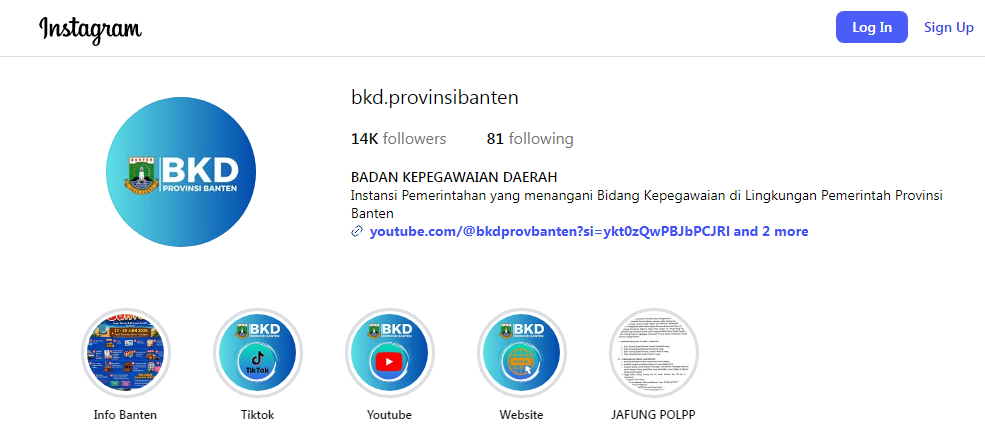985x448 pixels.
Task: Open the BKD Provinsi Banten profile picture
Action: tap(181, 172)
